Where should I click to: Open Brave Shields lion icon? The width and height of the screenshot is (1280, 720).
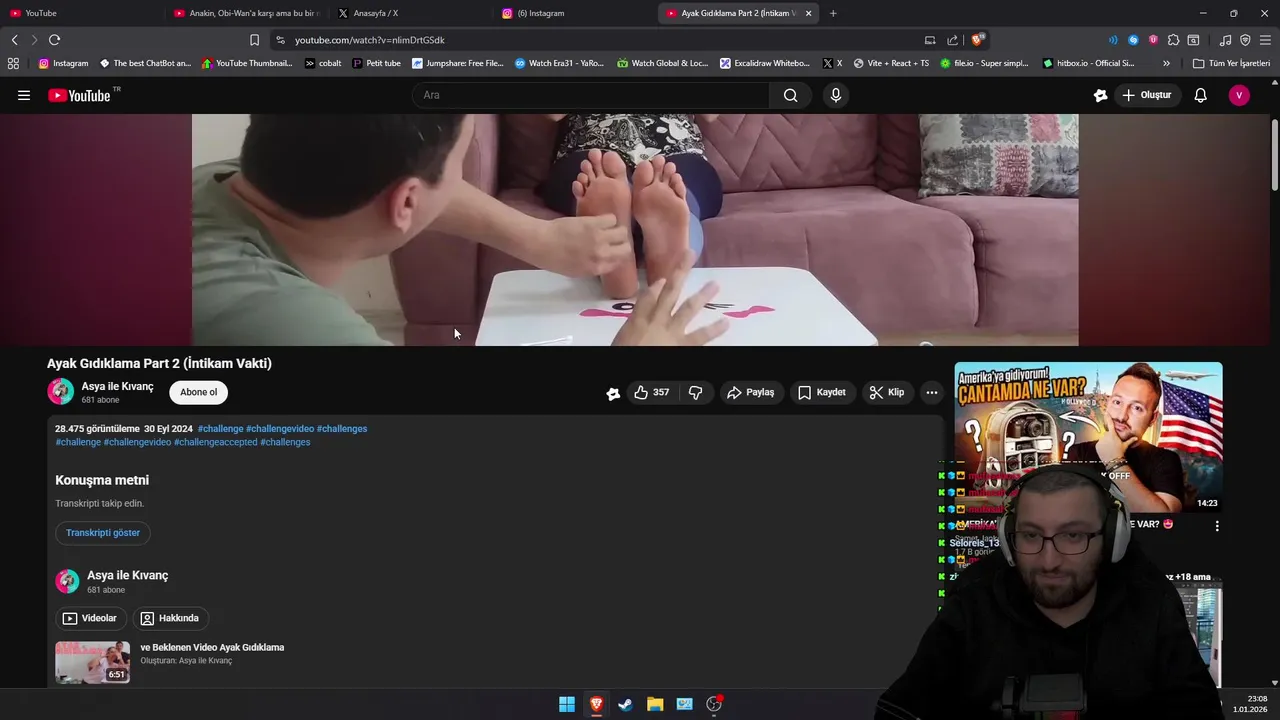pyautogui.click(x=977, y=40)
